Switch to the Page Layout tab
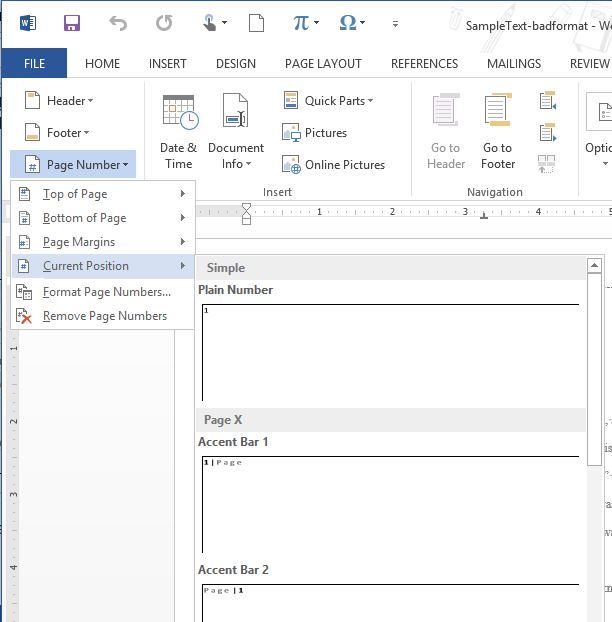The image size is (612, 622). (323, 63)
